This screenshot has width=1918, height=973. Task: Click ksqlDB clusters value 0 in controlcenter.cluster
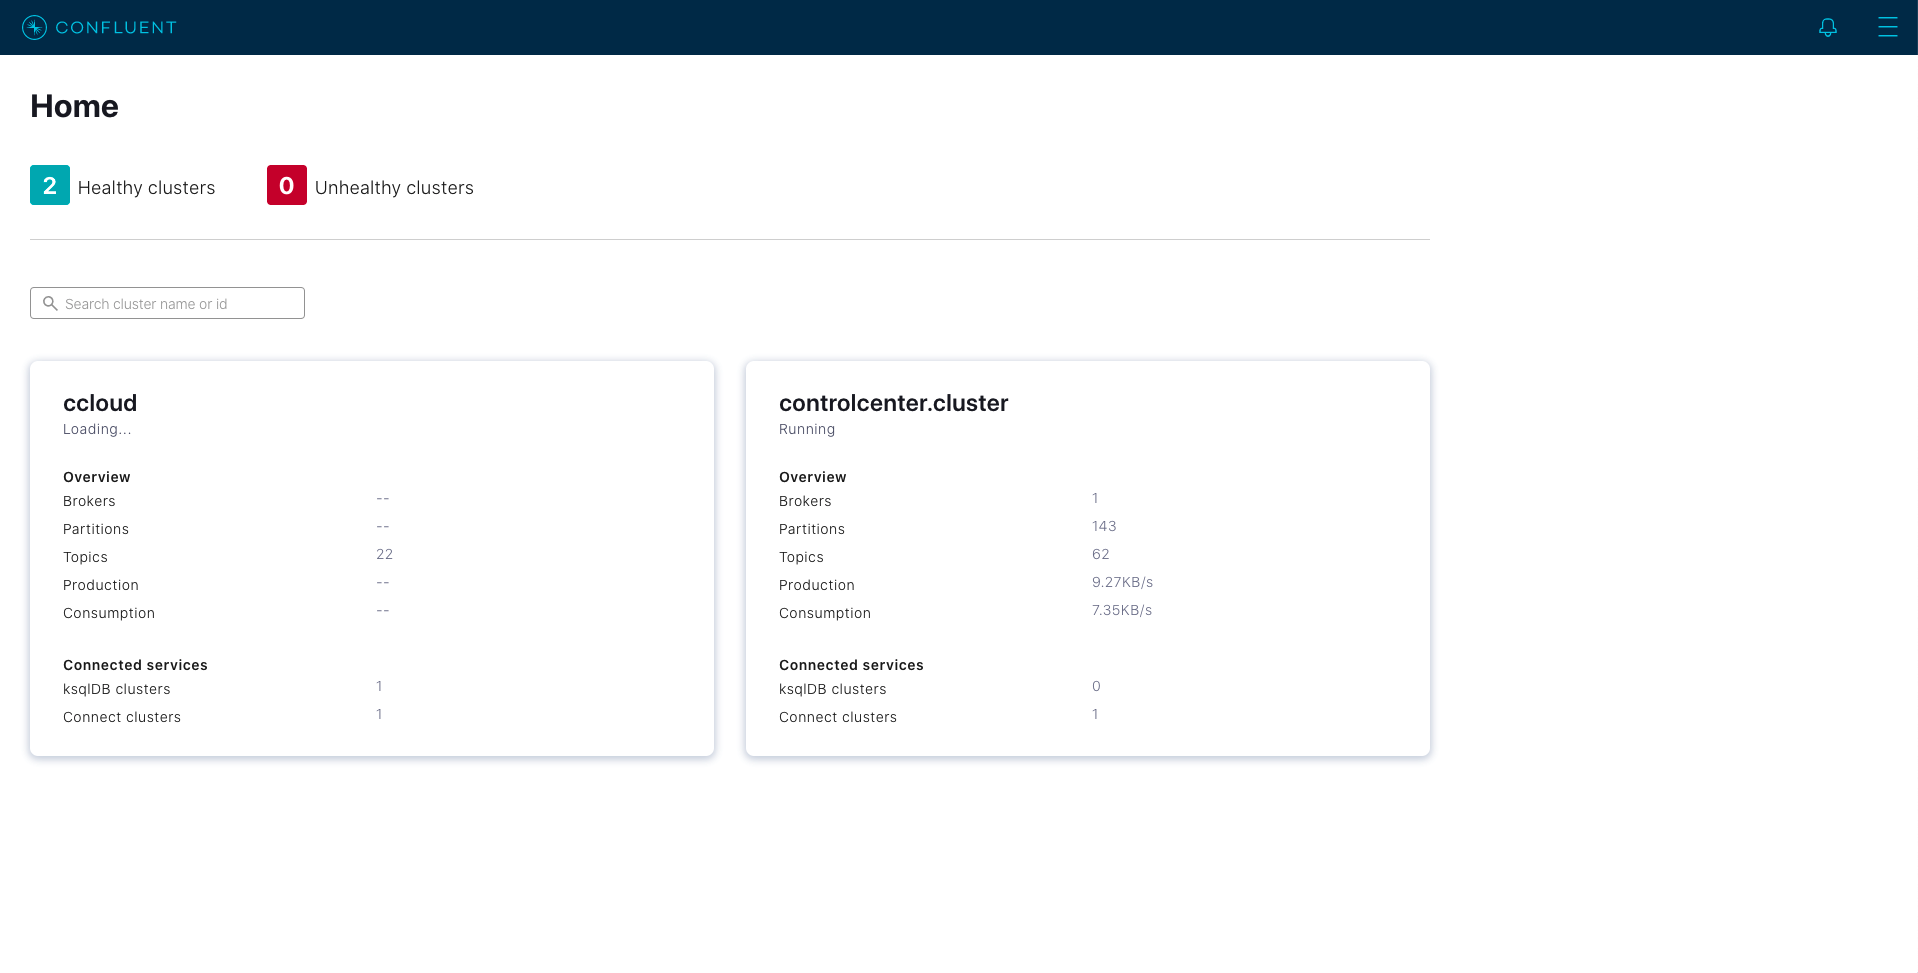coord(1096,686)
